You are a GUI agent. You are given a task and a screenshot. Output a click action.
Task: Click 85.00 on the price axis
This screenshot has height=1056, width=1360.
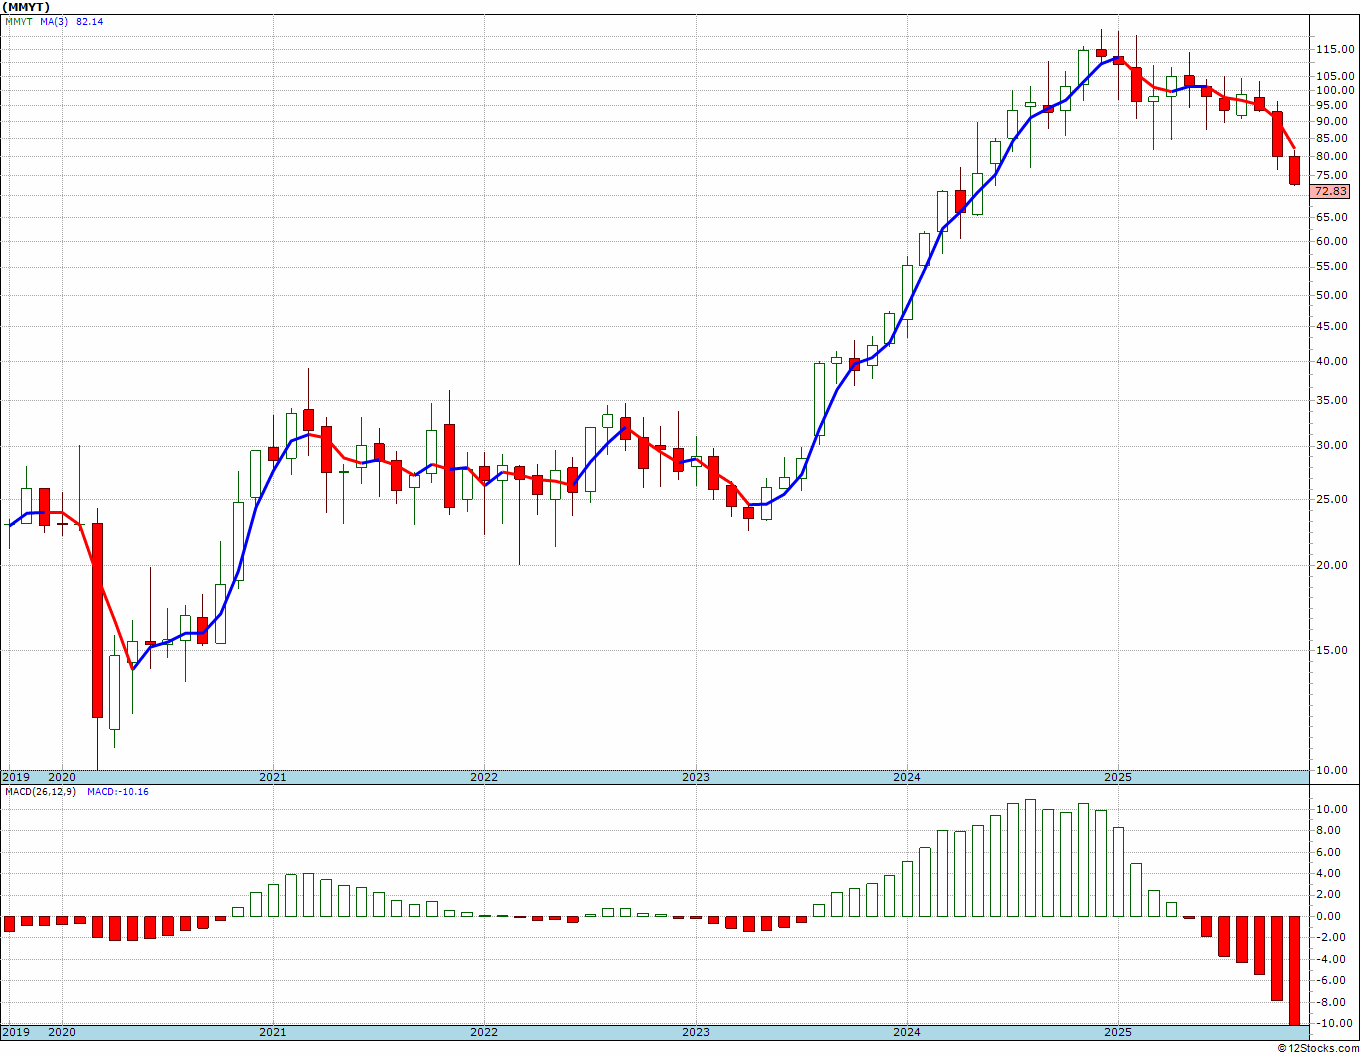pyautogui.click(x=1332, y=138)
